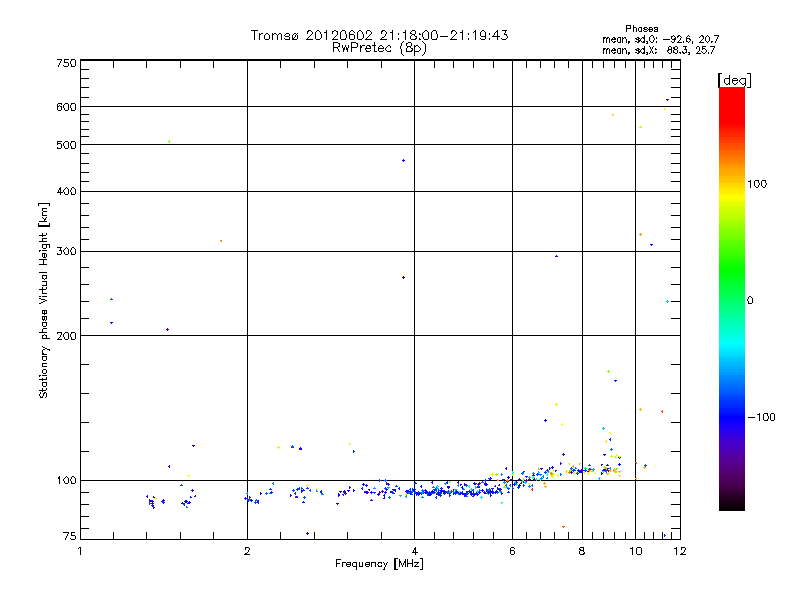
Task: Click the 'Stationary phase Virtual Height [km]' axis label
Action: click(x=44, y=301)
